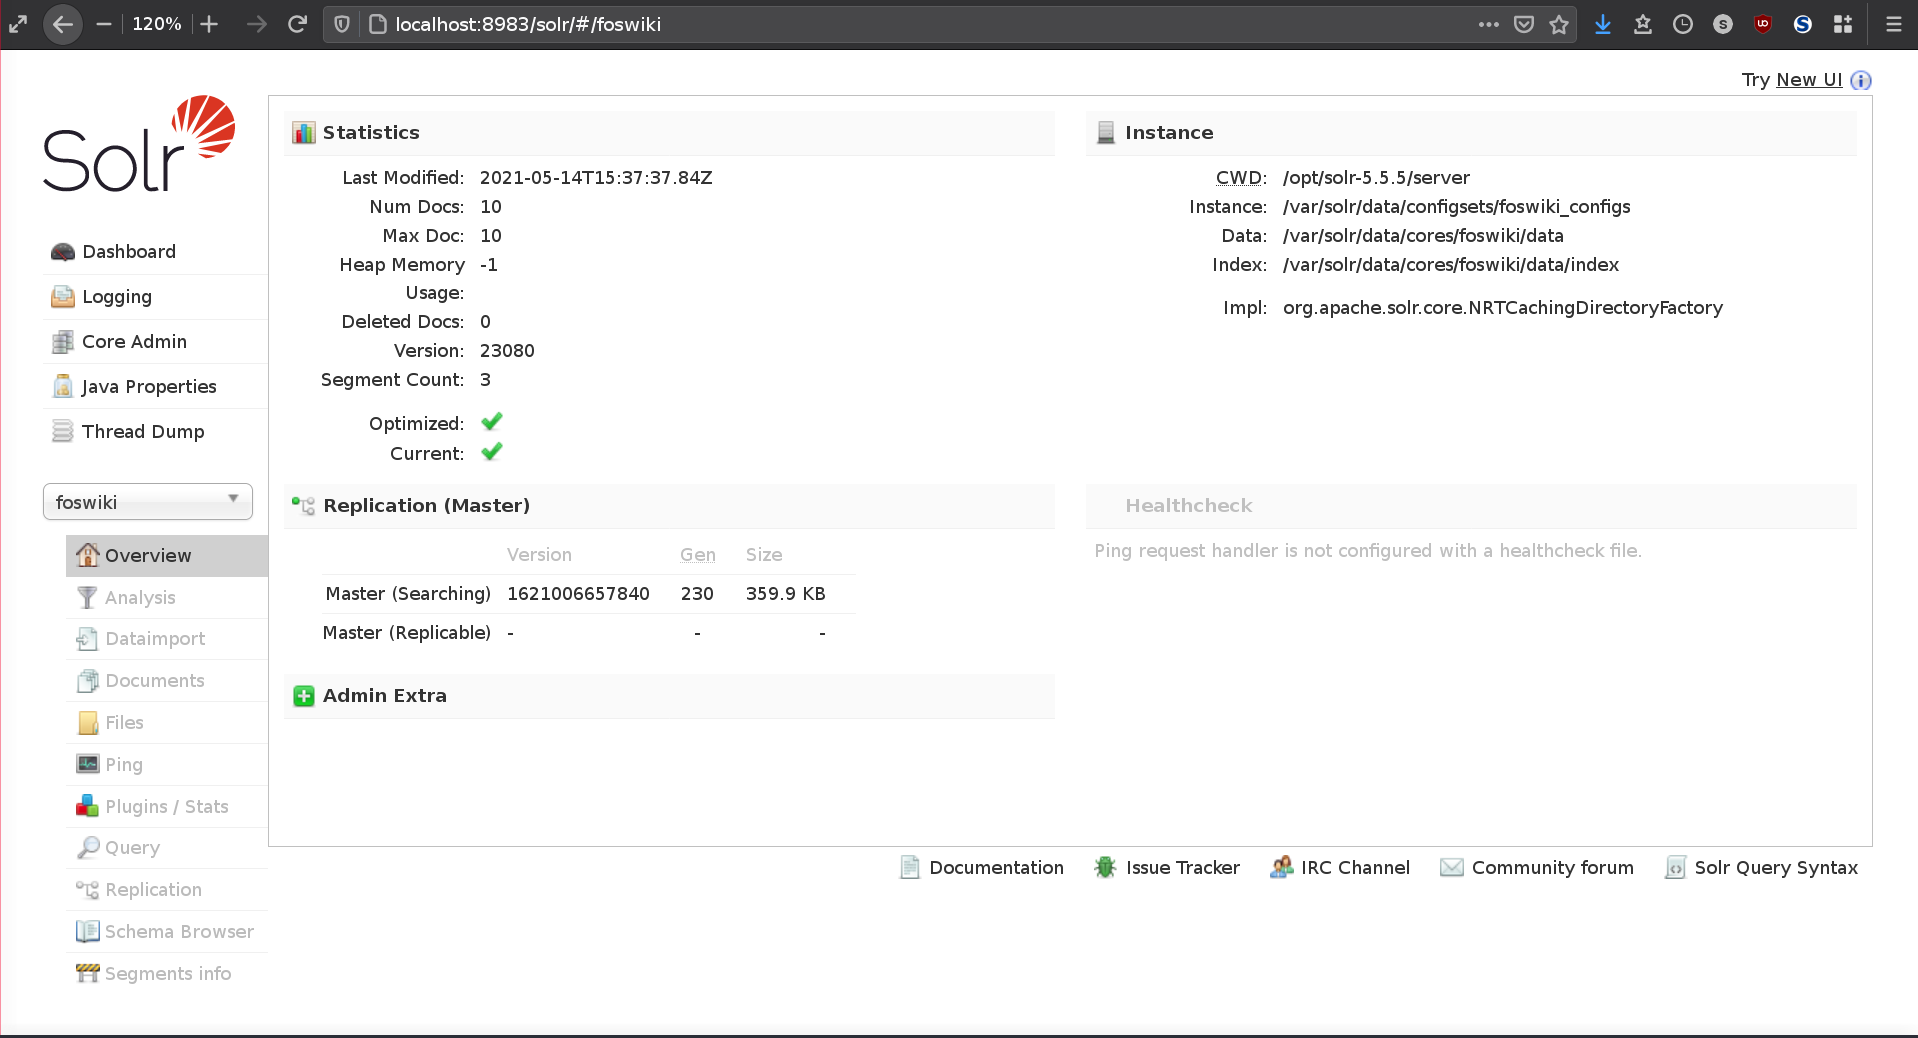This screenshot has height=1038, width=1918.
Task: Open the Community forum link
Action: (1552, 868)
